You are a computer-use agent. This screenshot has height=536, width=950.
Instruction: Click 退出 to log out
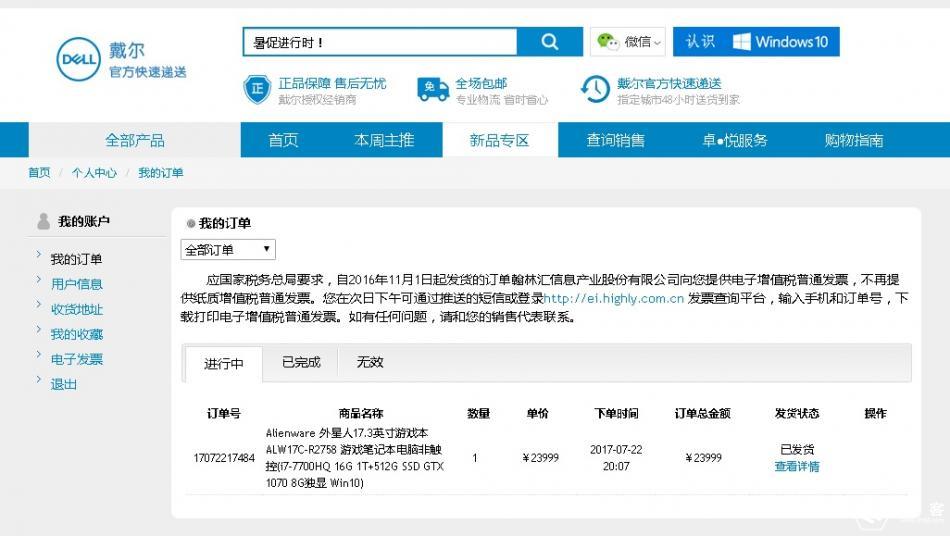point(64,384)
